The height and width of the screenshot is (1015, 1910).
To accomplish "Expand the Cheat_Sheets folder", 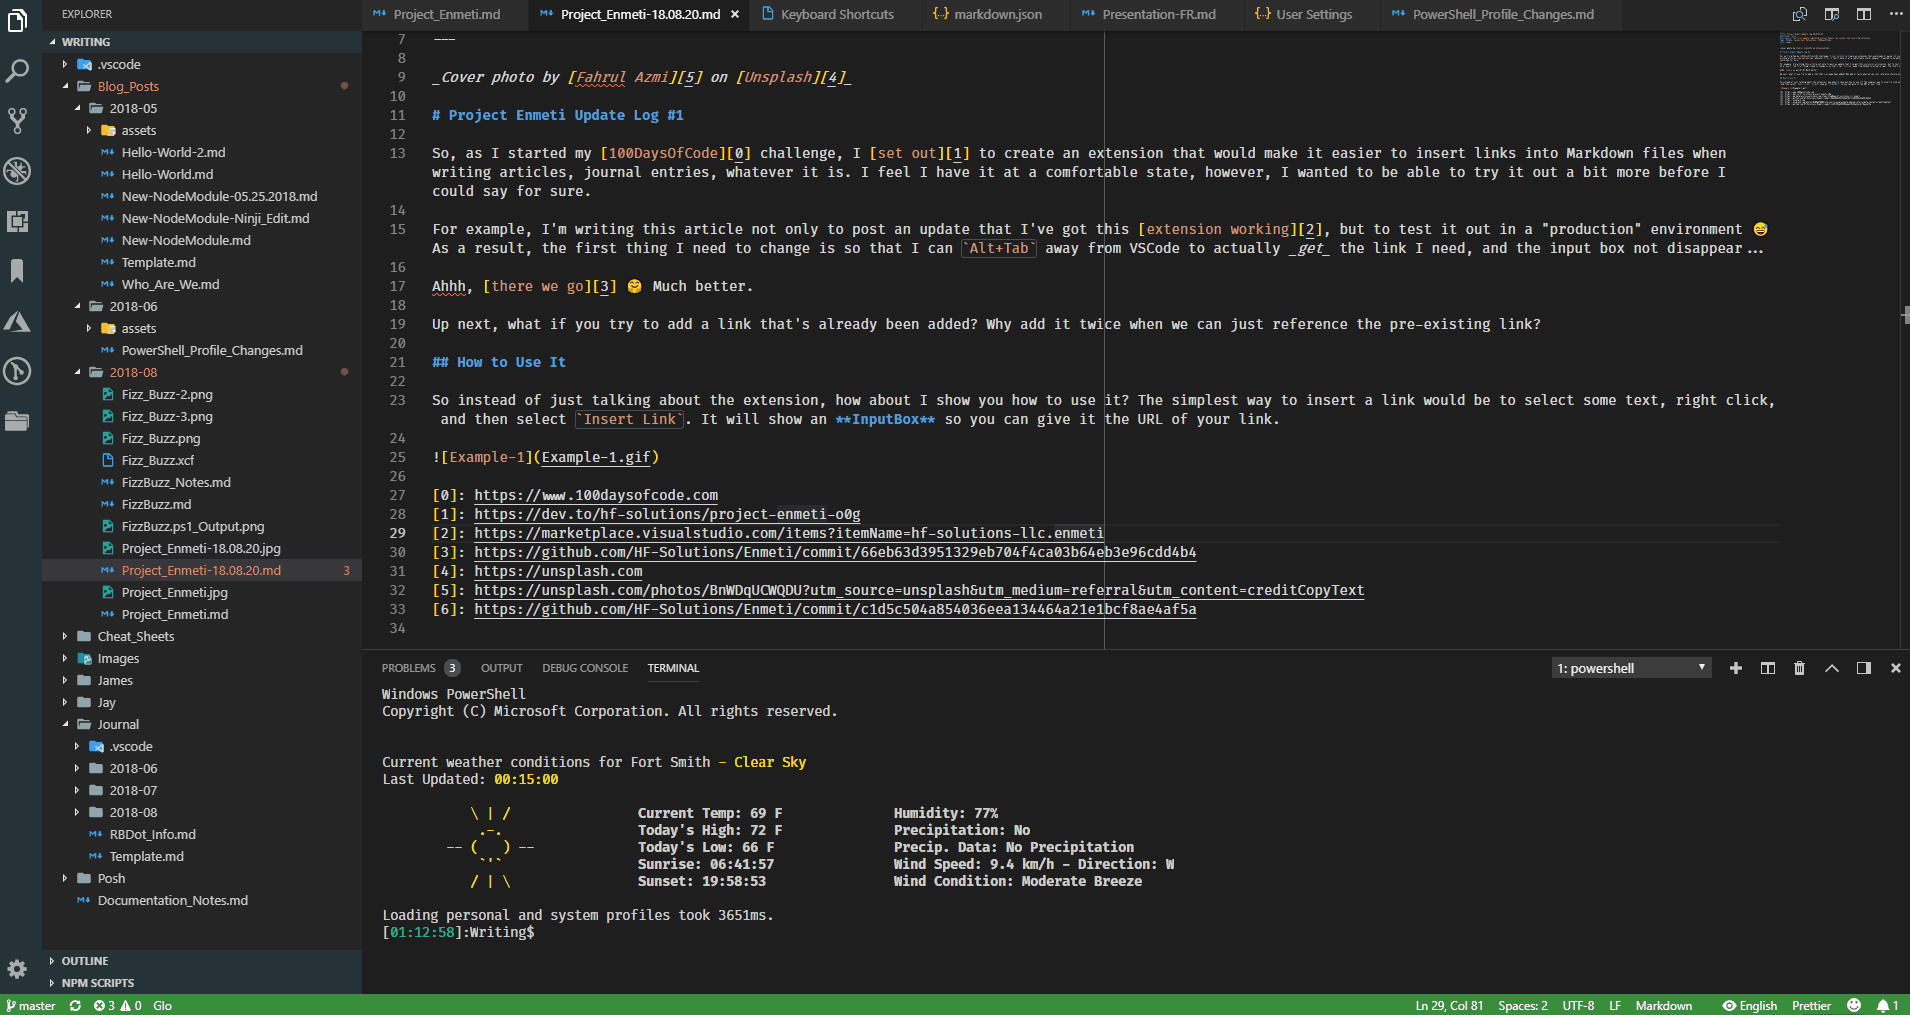I will coord(135,636).
